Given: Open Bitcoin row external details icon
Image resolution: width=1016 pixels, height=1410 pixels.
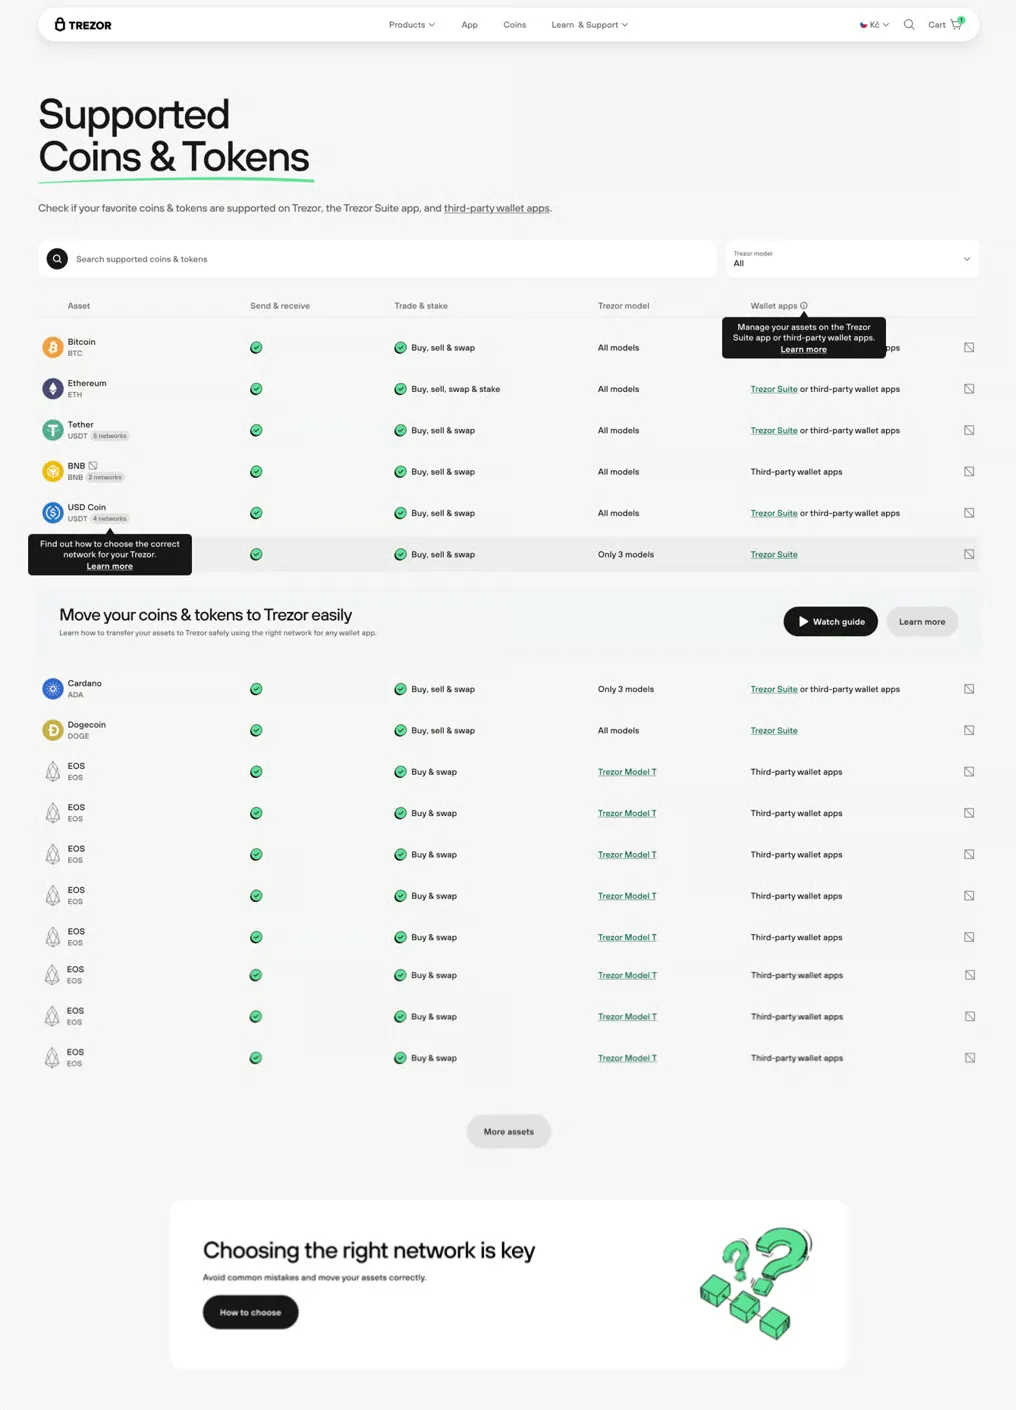Looking at the screenshot, I should pos(969,348).
